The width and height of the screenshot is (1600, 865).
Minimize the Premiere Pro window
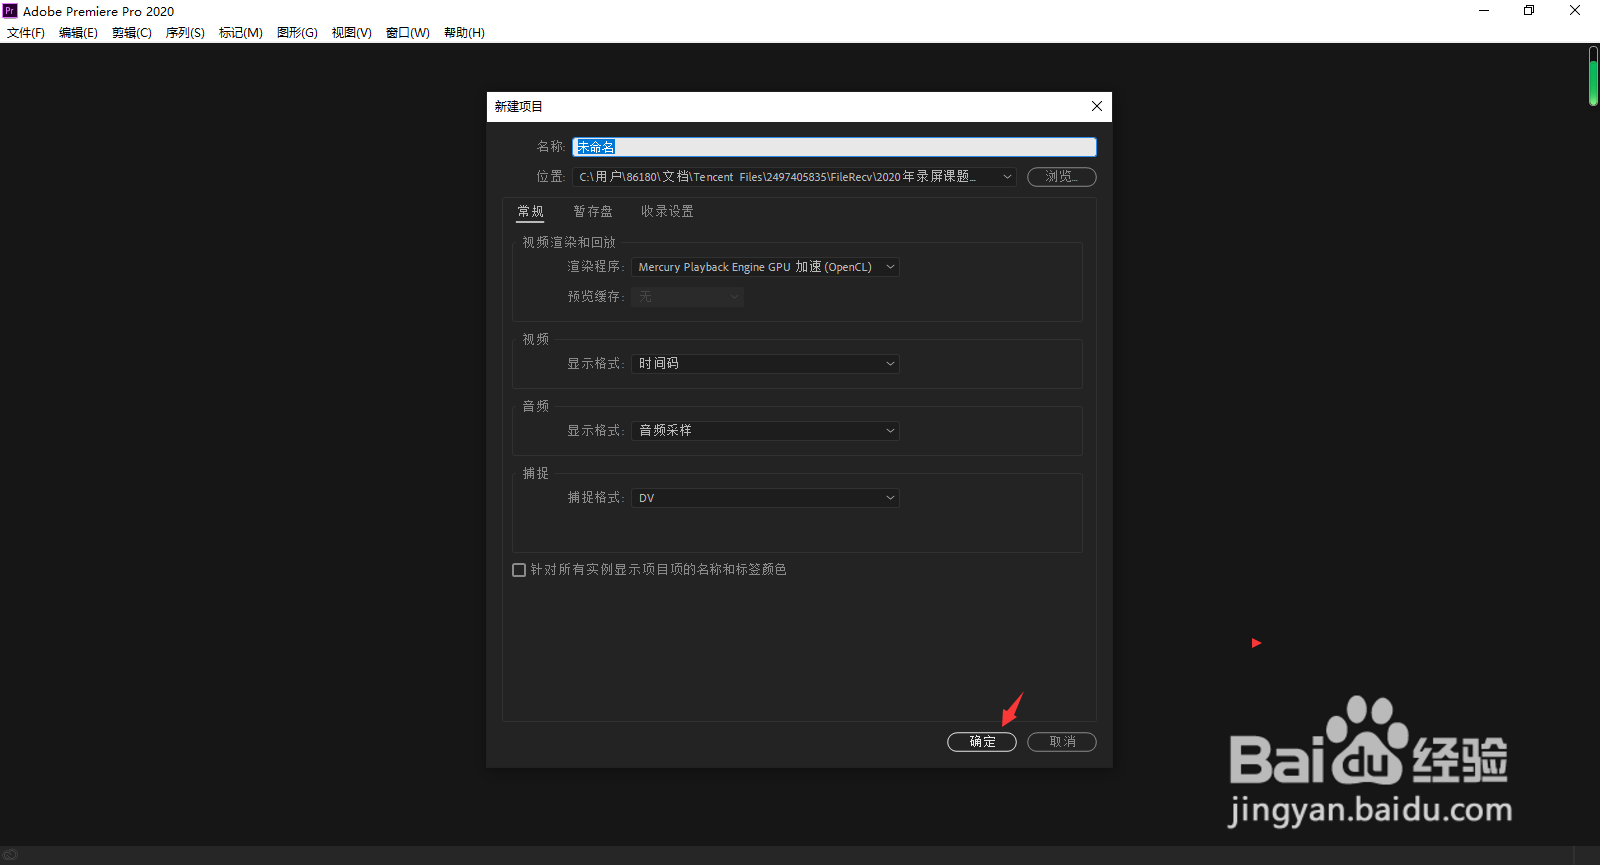click(1484, 11)
